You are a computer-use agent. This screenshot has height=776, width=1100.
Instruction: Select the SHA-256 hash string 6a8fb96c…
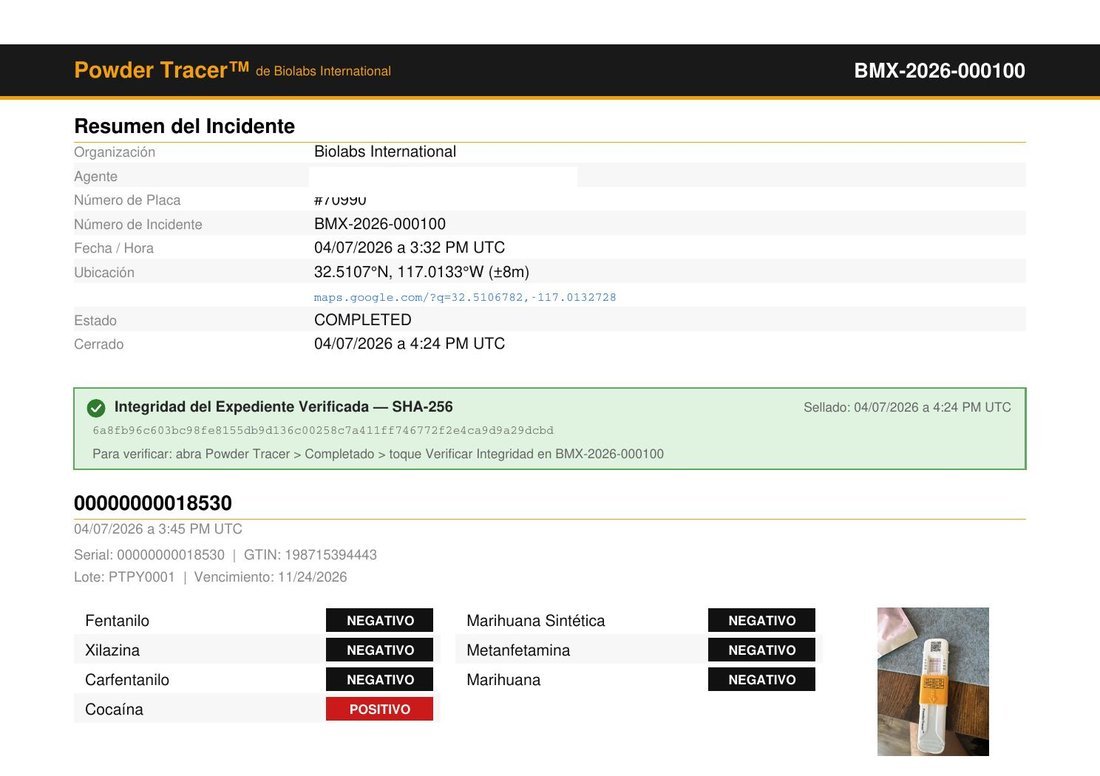[x=323, y=430]
